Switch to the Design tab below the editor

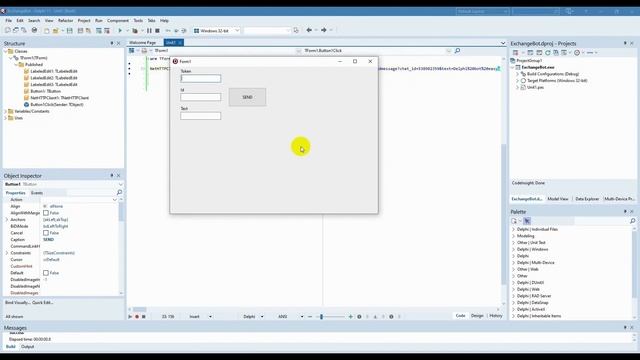point(477,316)
